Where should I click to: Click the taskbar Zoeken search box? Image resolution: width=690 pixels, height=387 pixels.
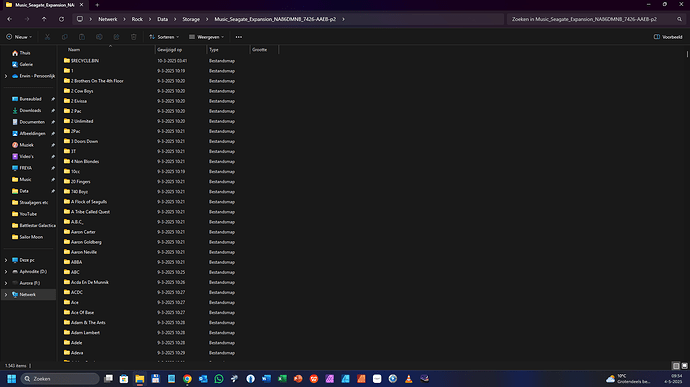(60, 379)
